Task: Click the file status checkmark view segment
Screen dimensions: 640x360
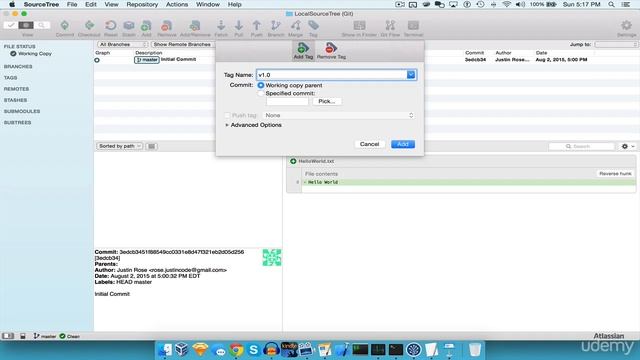Action: tap(11, 25)
